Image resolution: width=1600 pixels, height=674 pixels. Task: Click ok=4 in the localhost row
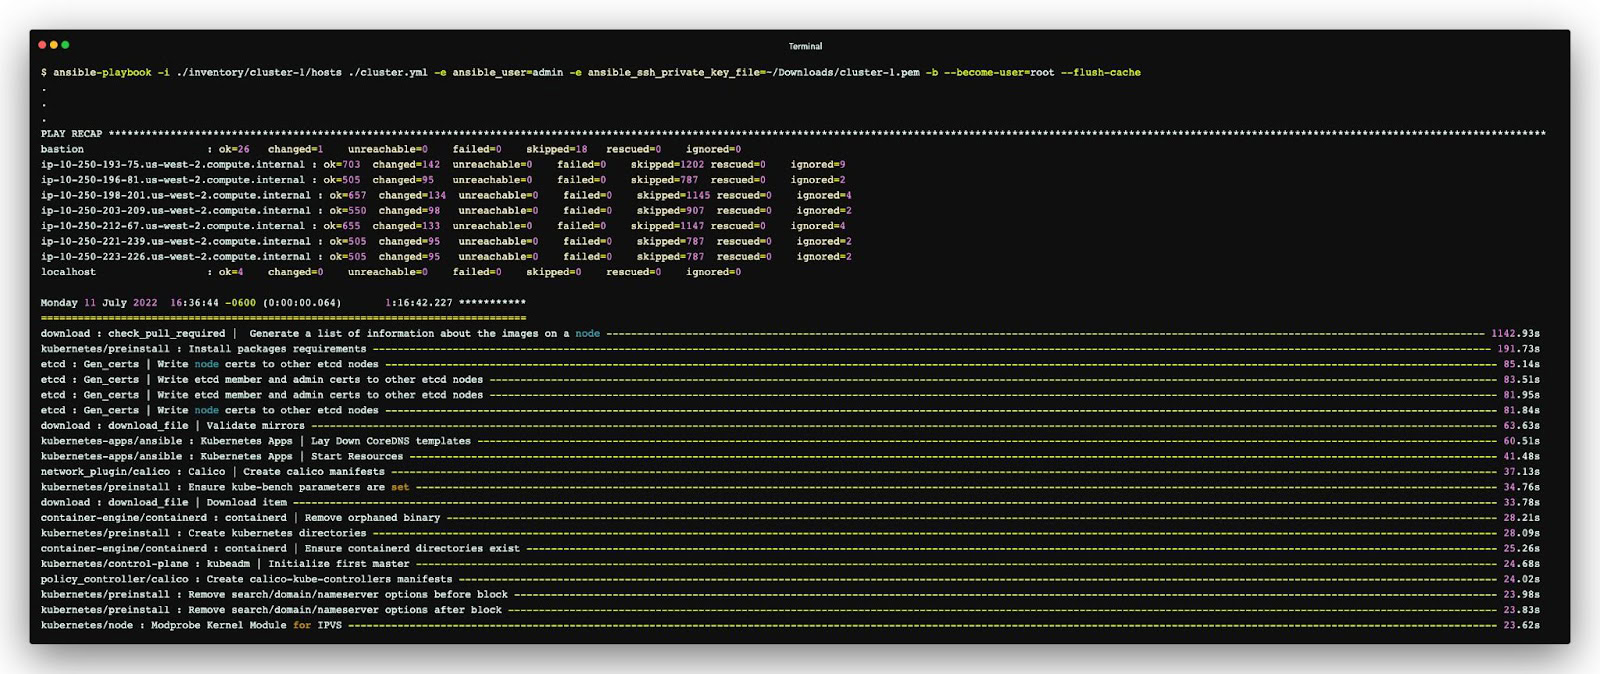[x=231, y=272]
